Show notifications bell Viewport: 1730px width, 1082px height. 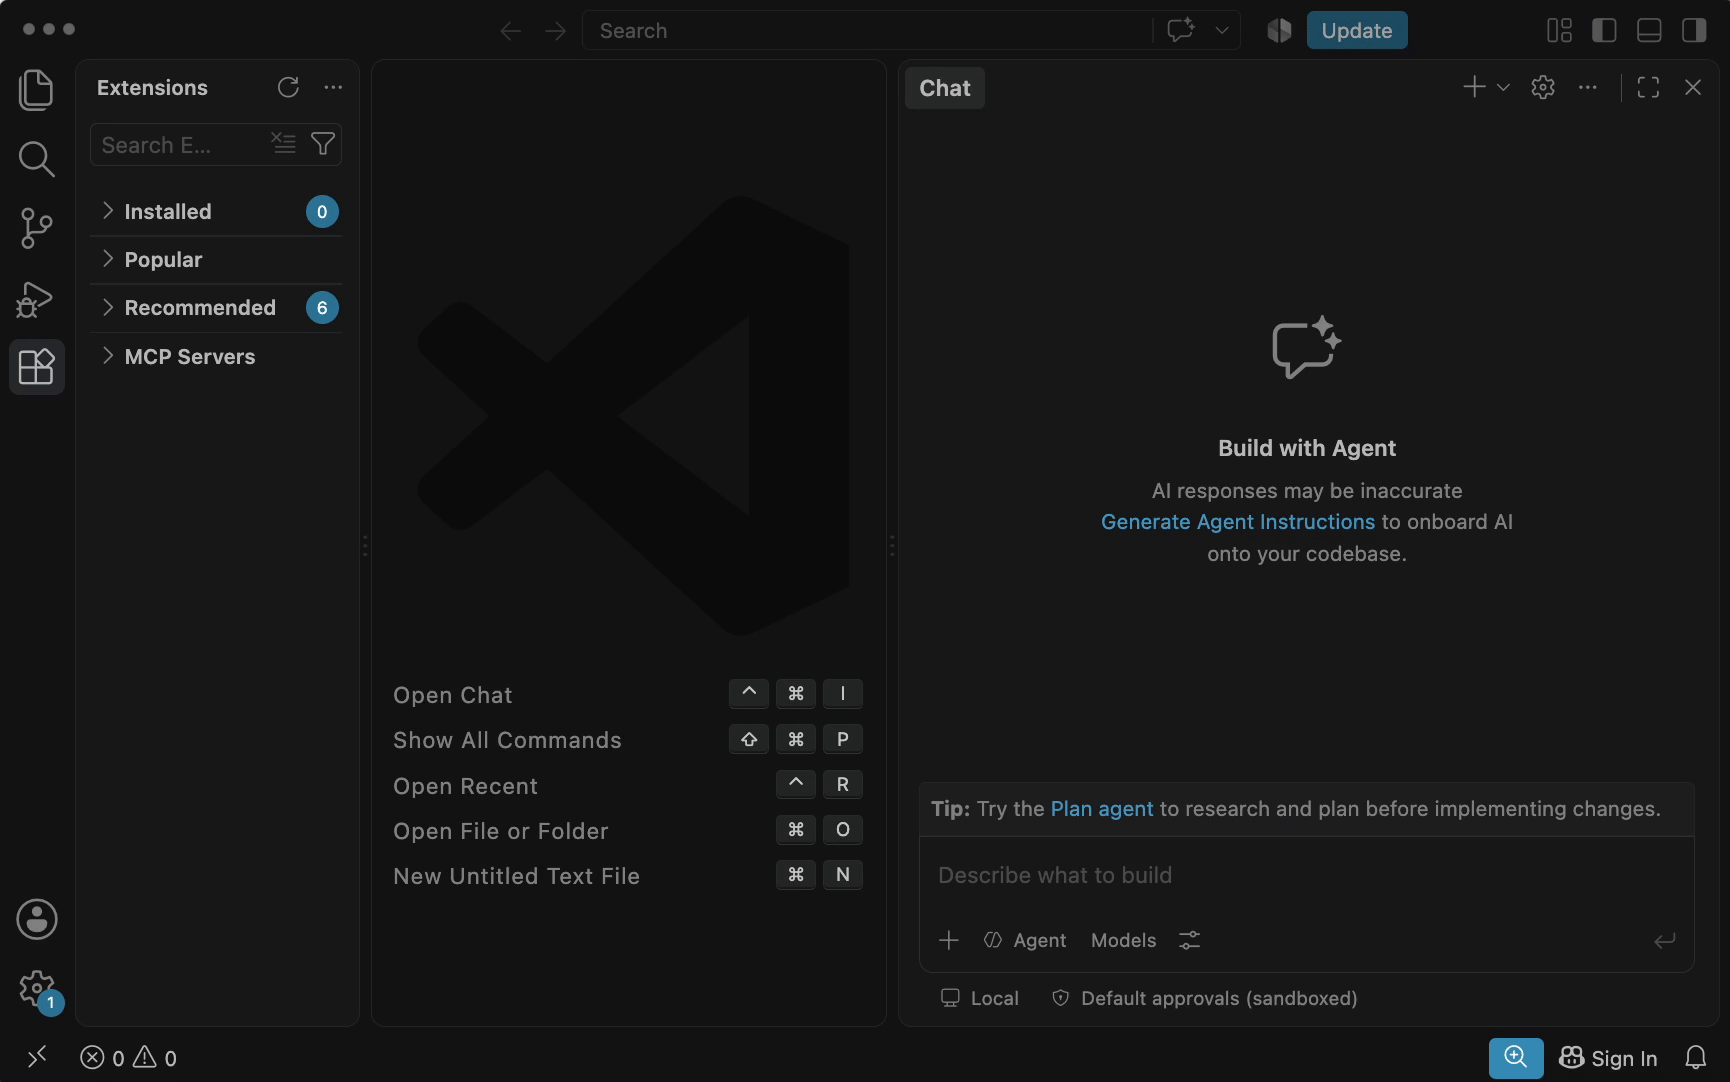pos(1696,1057)
